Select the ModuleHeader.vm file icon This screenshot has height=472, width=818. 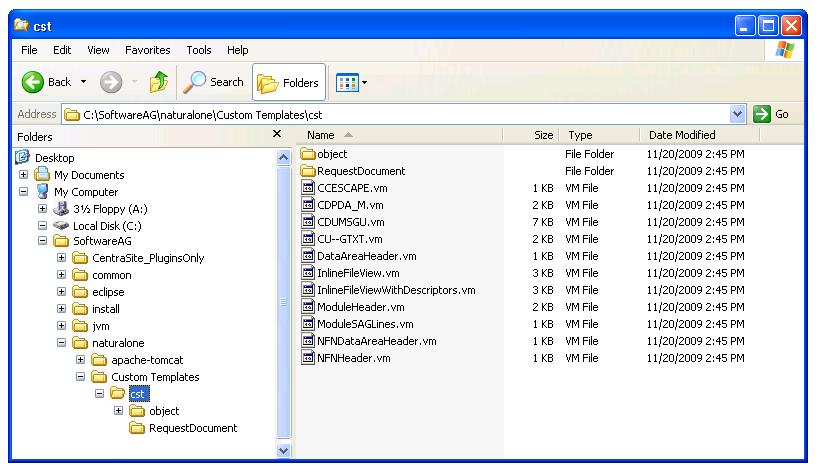[309, 307]
